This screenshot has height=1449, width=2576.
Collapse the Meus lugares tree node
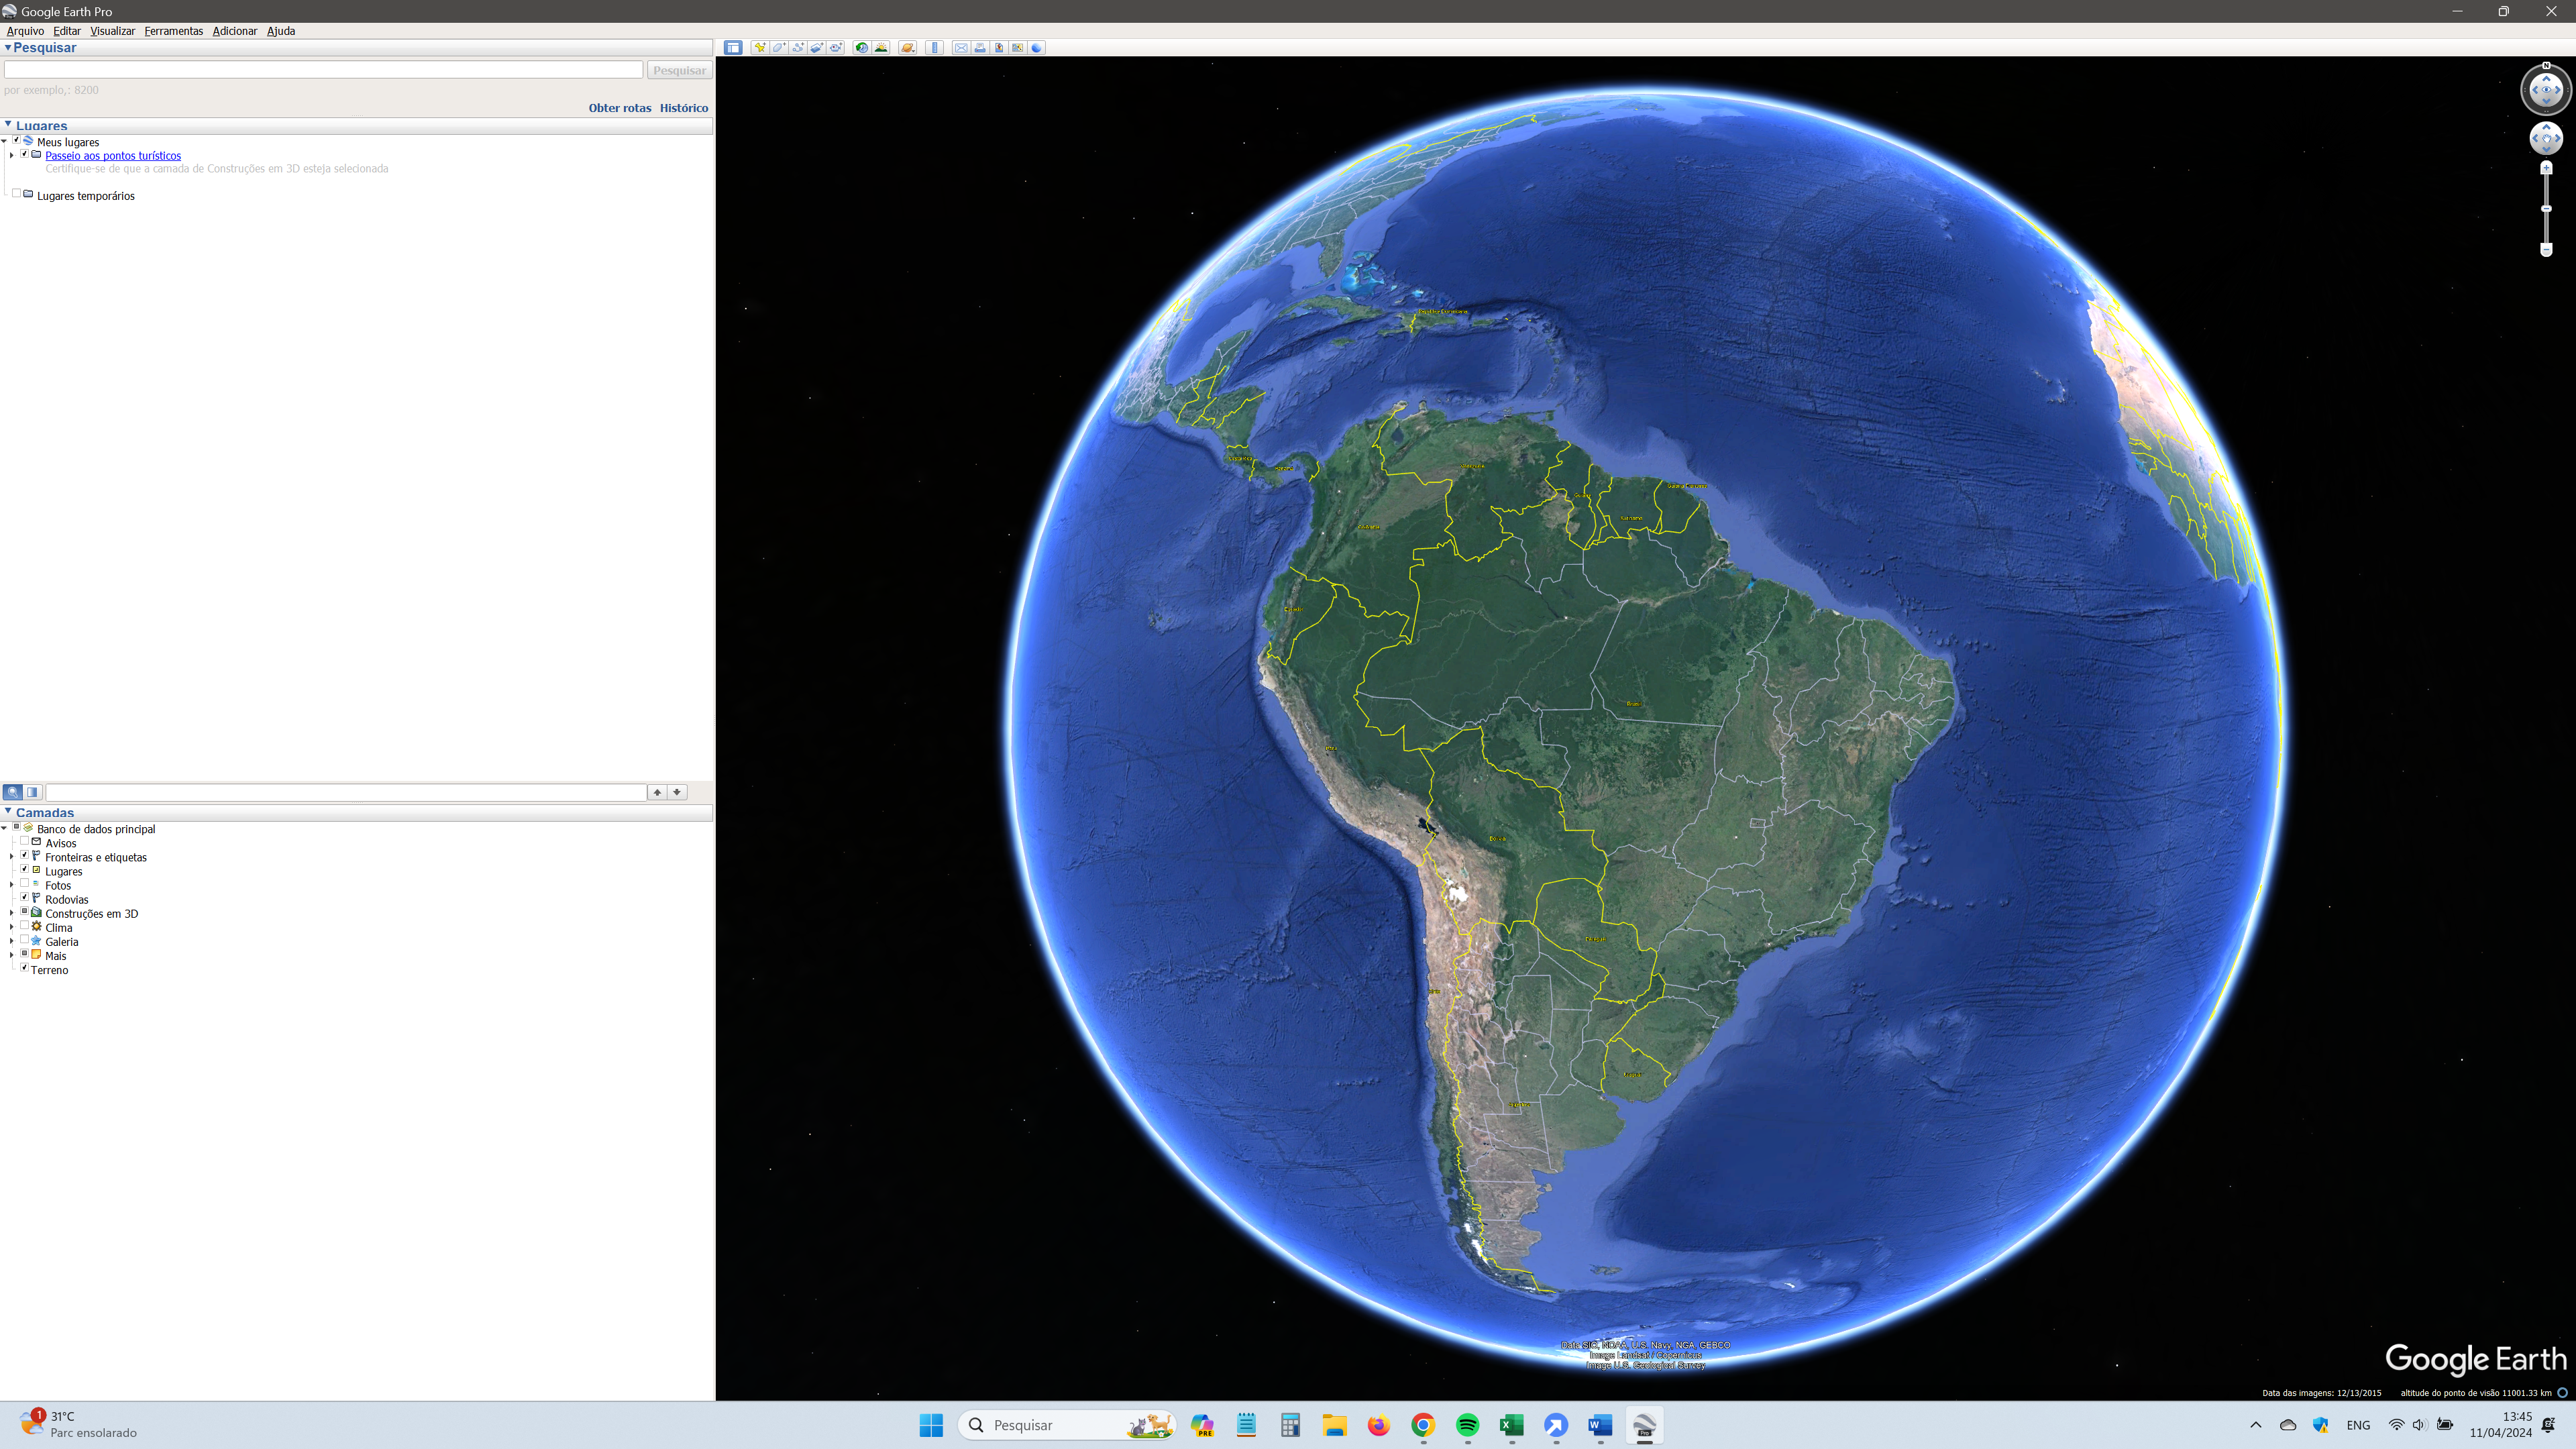click(4, 141)
